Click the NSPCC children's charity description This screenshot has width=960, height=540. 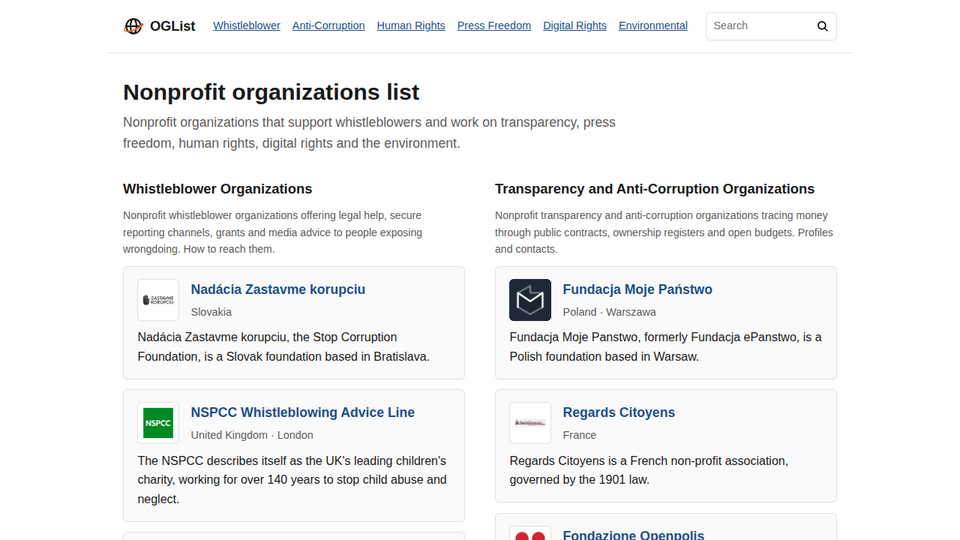pos(292,480)
